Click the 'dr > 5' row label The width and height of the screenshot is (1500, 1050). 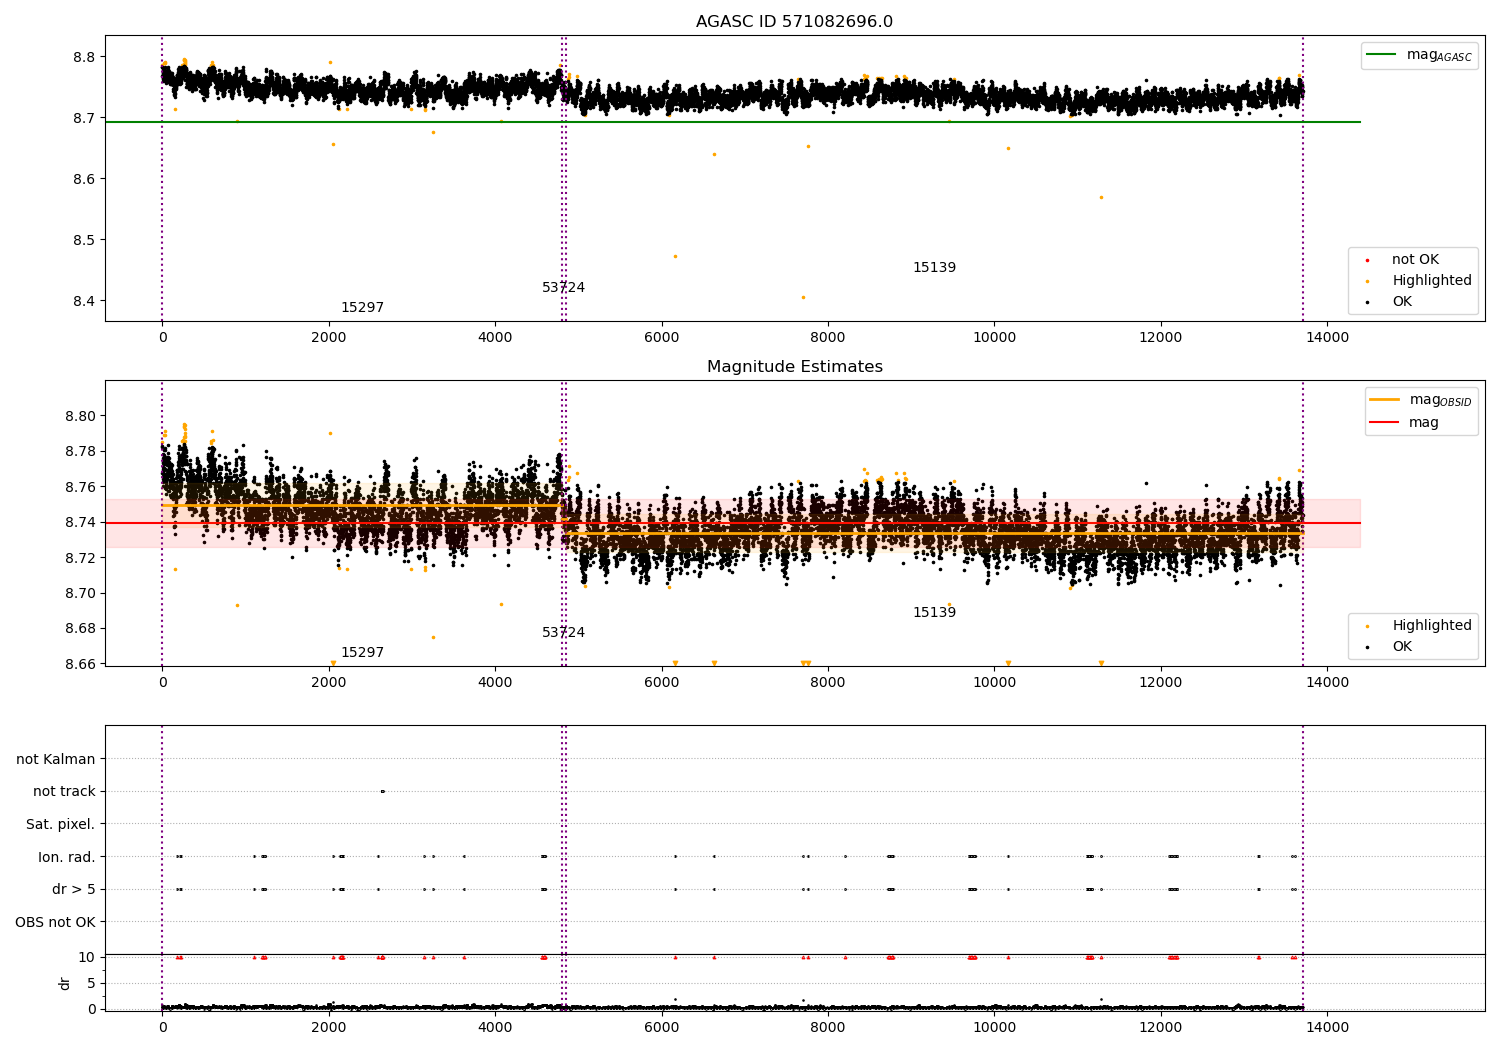(x=74, y=890)
